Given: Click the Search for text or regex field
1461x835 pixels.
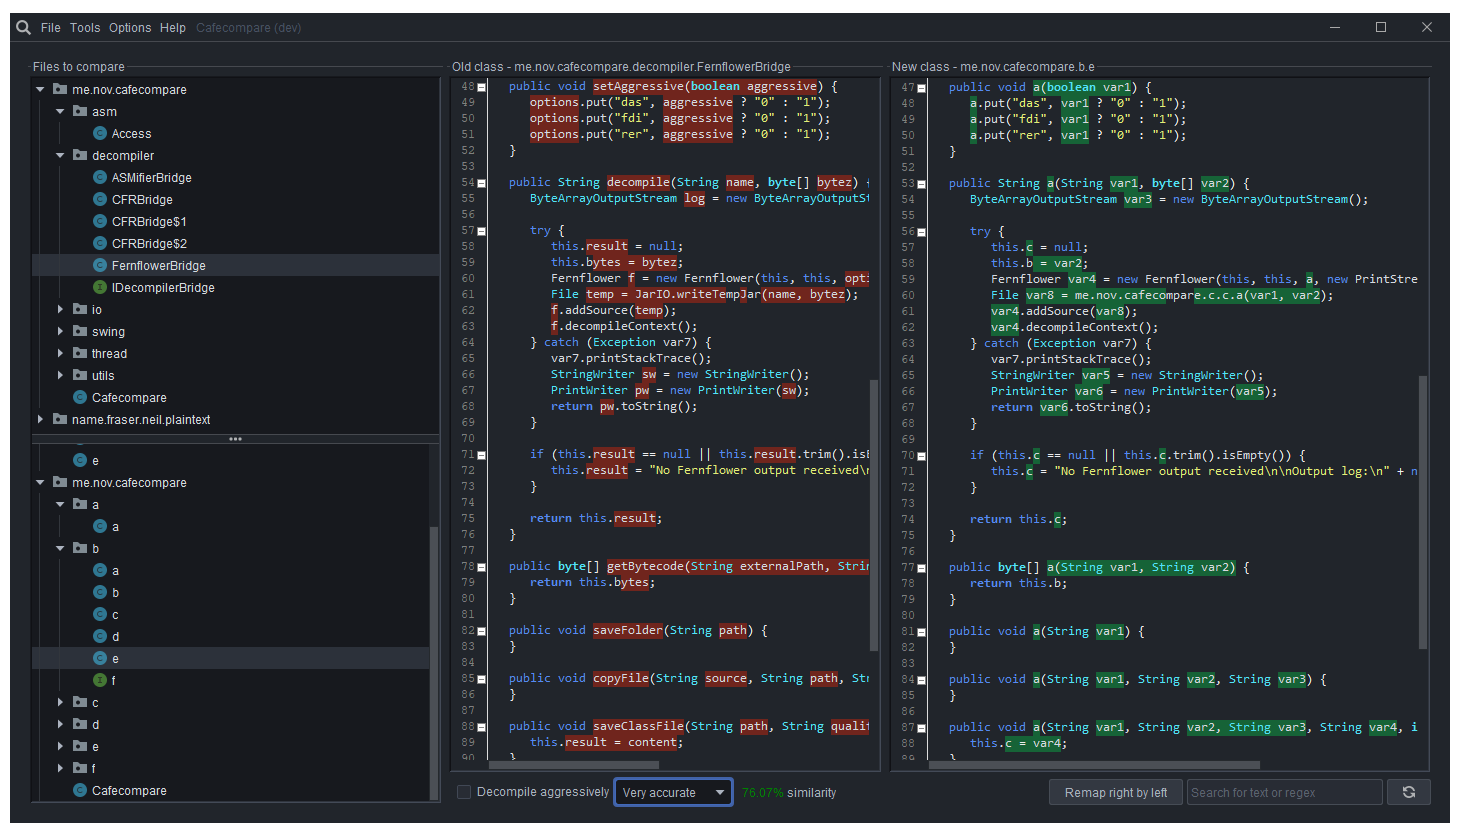Looking at the screenshot, I should [1283, 791].
